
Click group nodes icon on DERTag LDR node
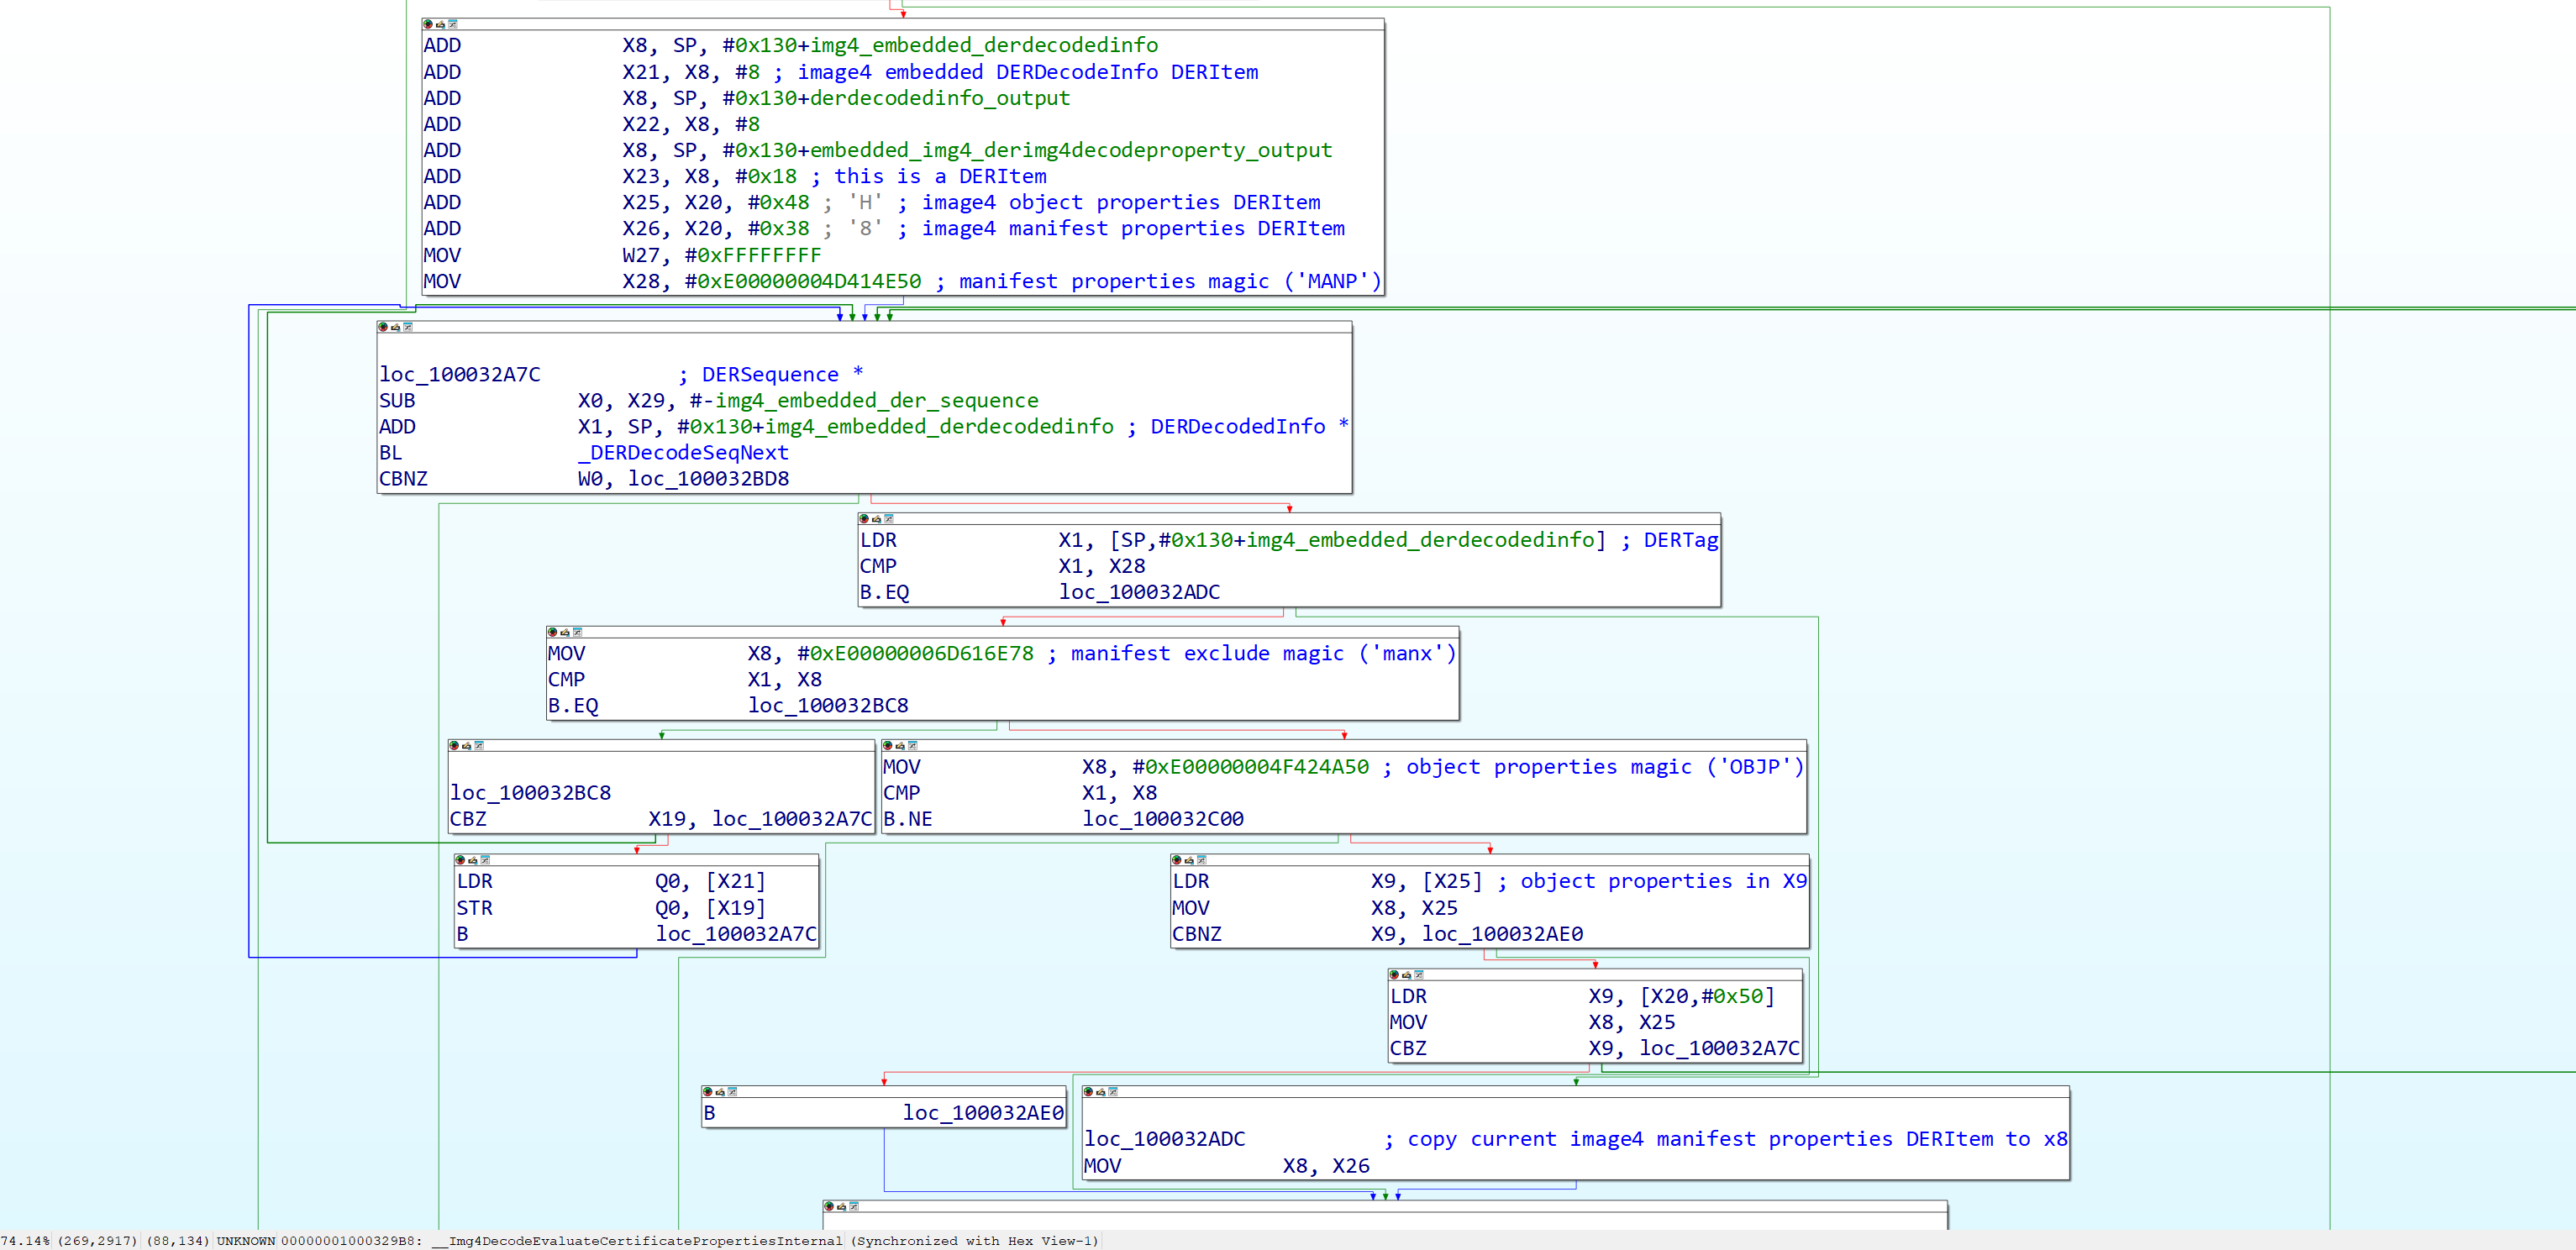pyautogui.click(x=889, y=519)
